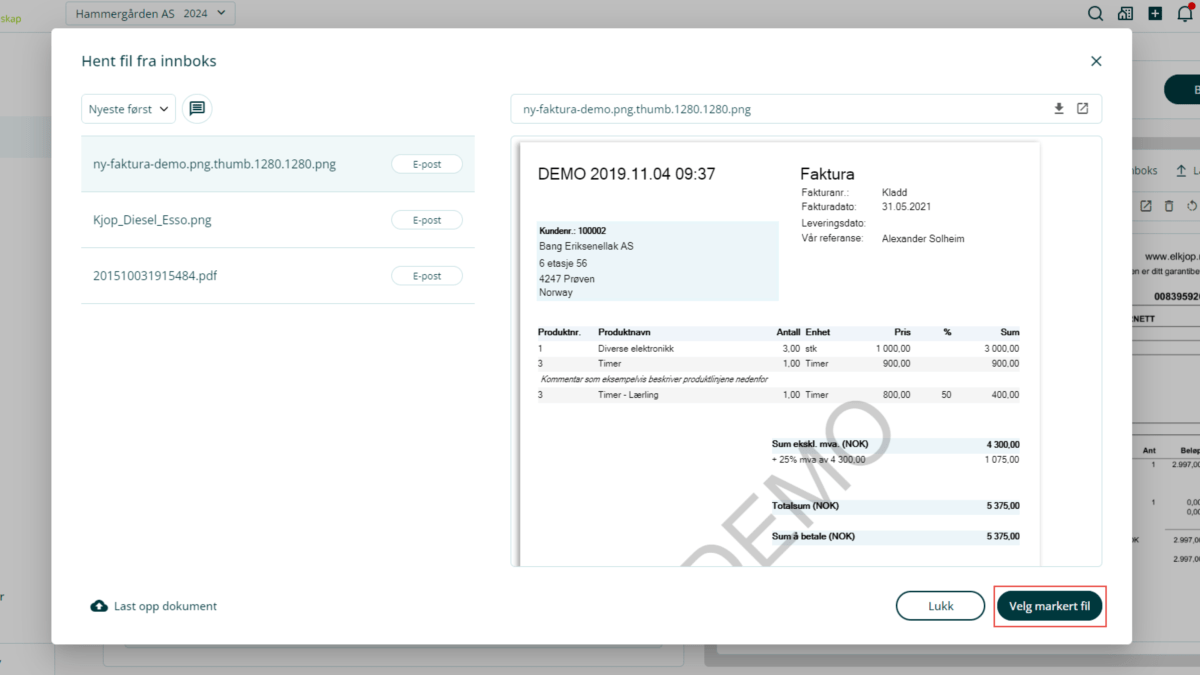Click the notification bell icon
The width and height of the screenshot is (1200, 675).
1185,14
